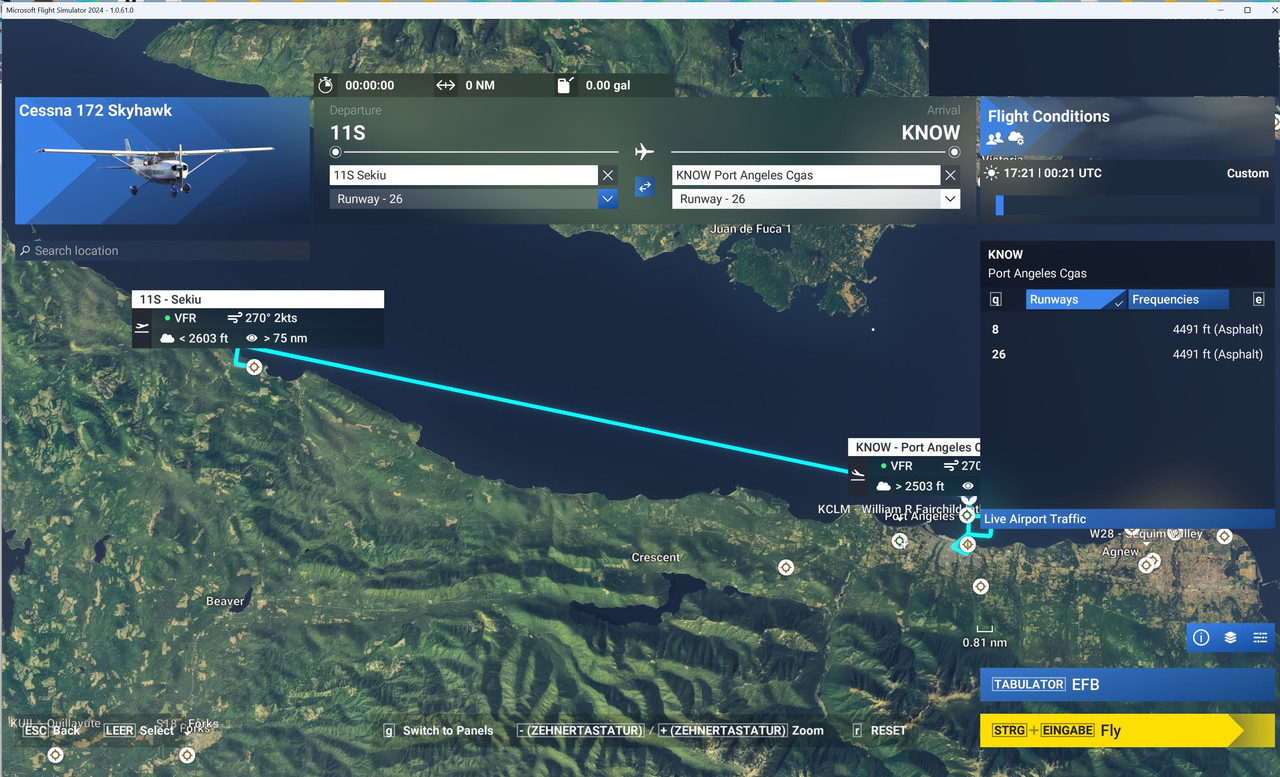Click the distance arrows icon beside 0 NM
The width and height of the screenshot is (1280, 777).
446,85
